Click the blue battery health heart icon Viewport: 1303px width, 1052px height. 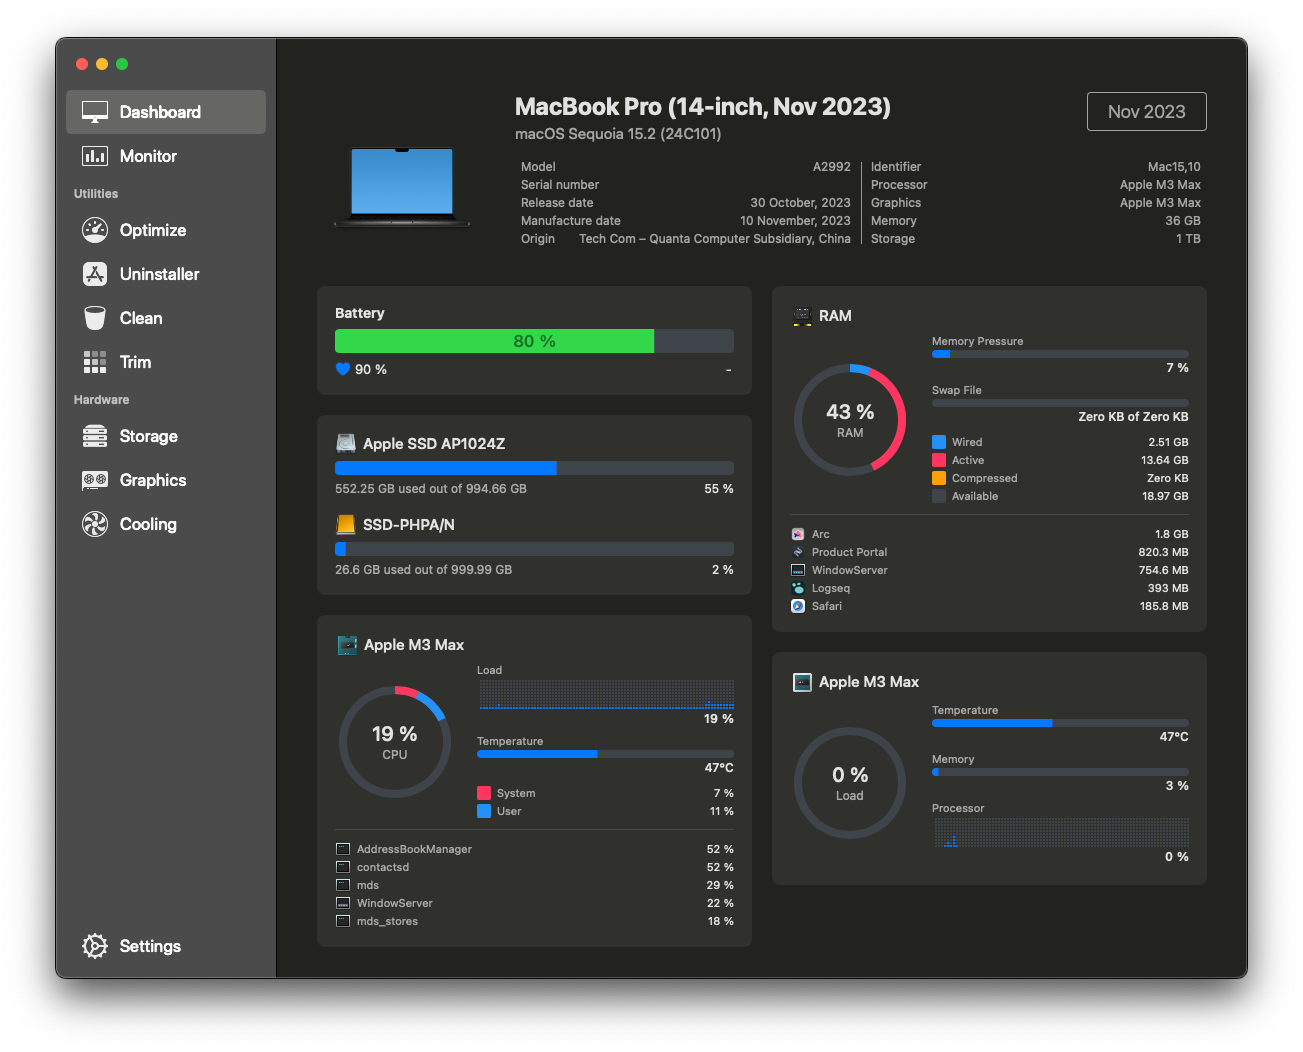pos(343,369)
